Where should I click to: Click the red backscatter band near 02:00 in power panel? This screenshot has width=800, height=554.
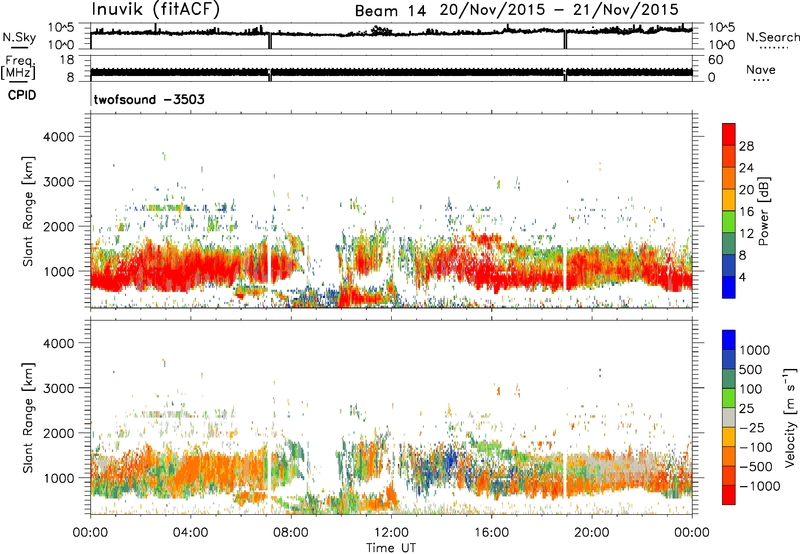pos(140,270)
